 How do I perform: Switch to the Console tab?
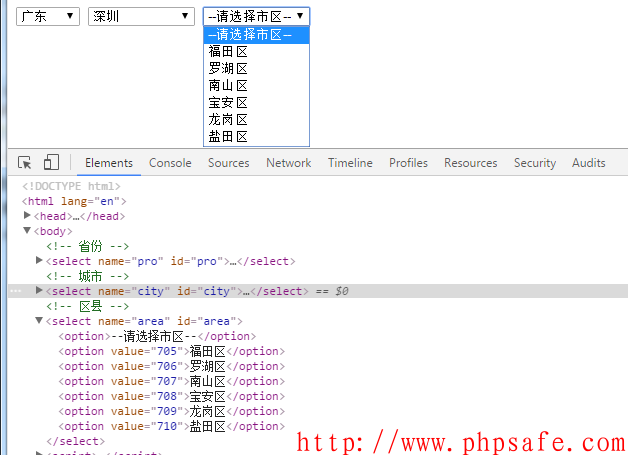point(170,163)
